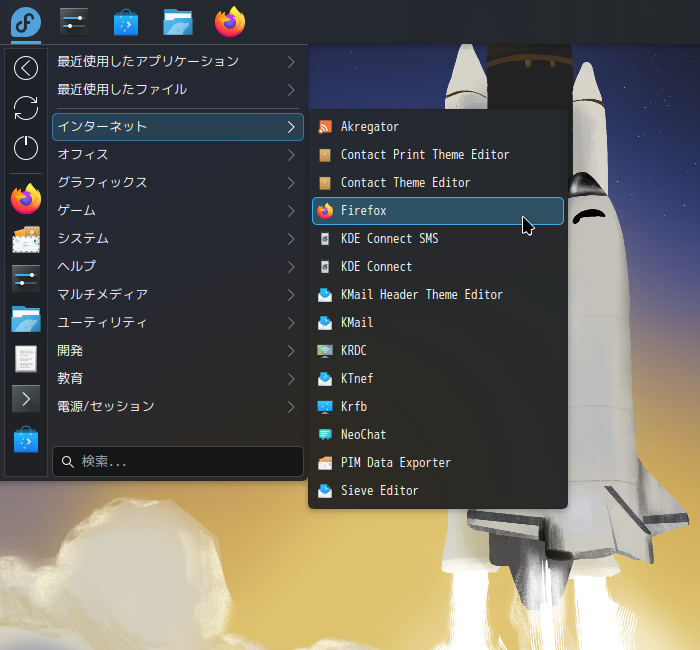The image size is (700, 650).
Task: Expand the グラフィックス category chevron
Action: pyautogui.click(x=291, y=183)
